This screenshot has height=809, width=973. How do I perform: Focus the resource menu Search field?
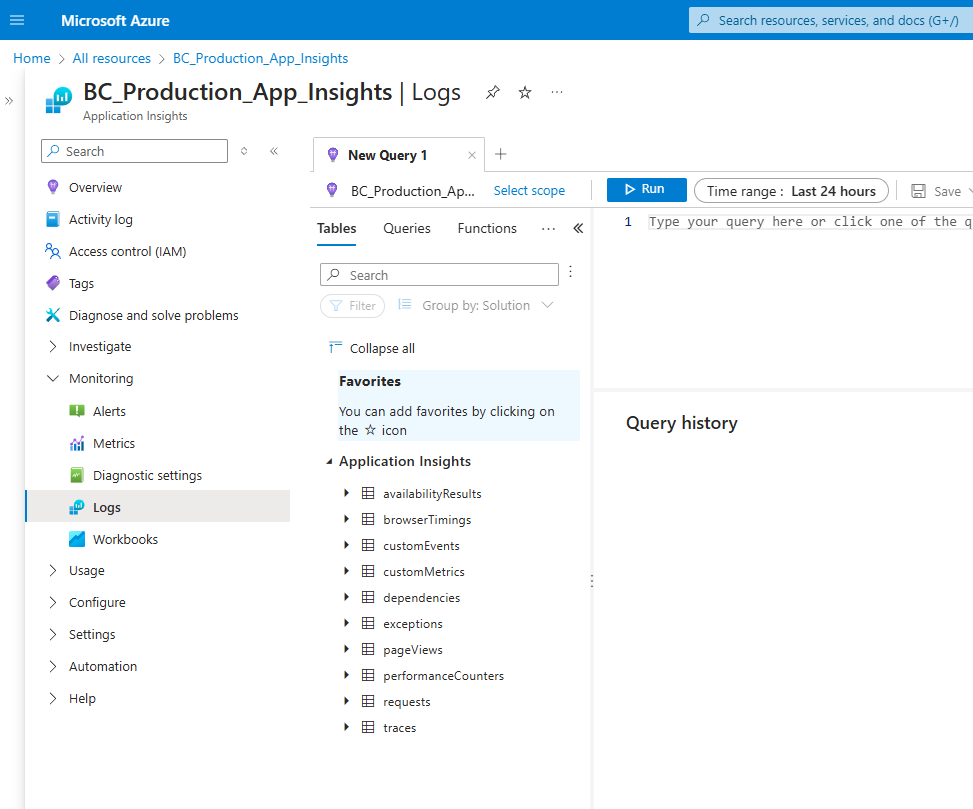click(135, 151)
